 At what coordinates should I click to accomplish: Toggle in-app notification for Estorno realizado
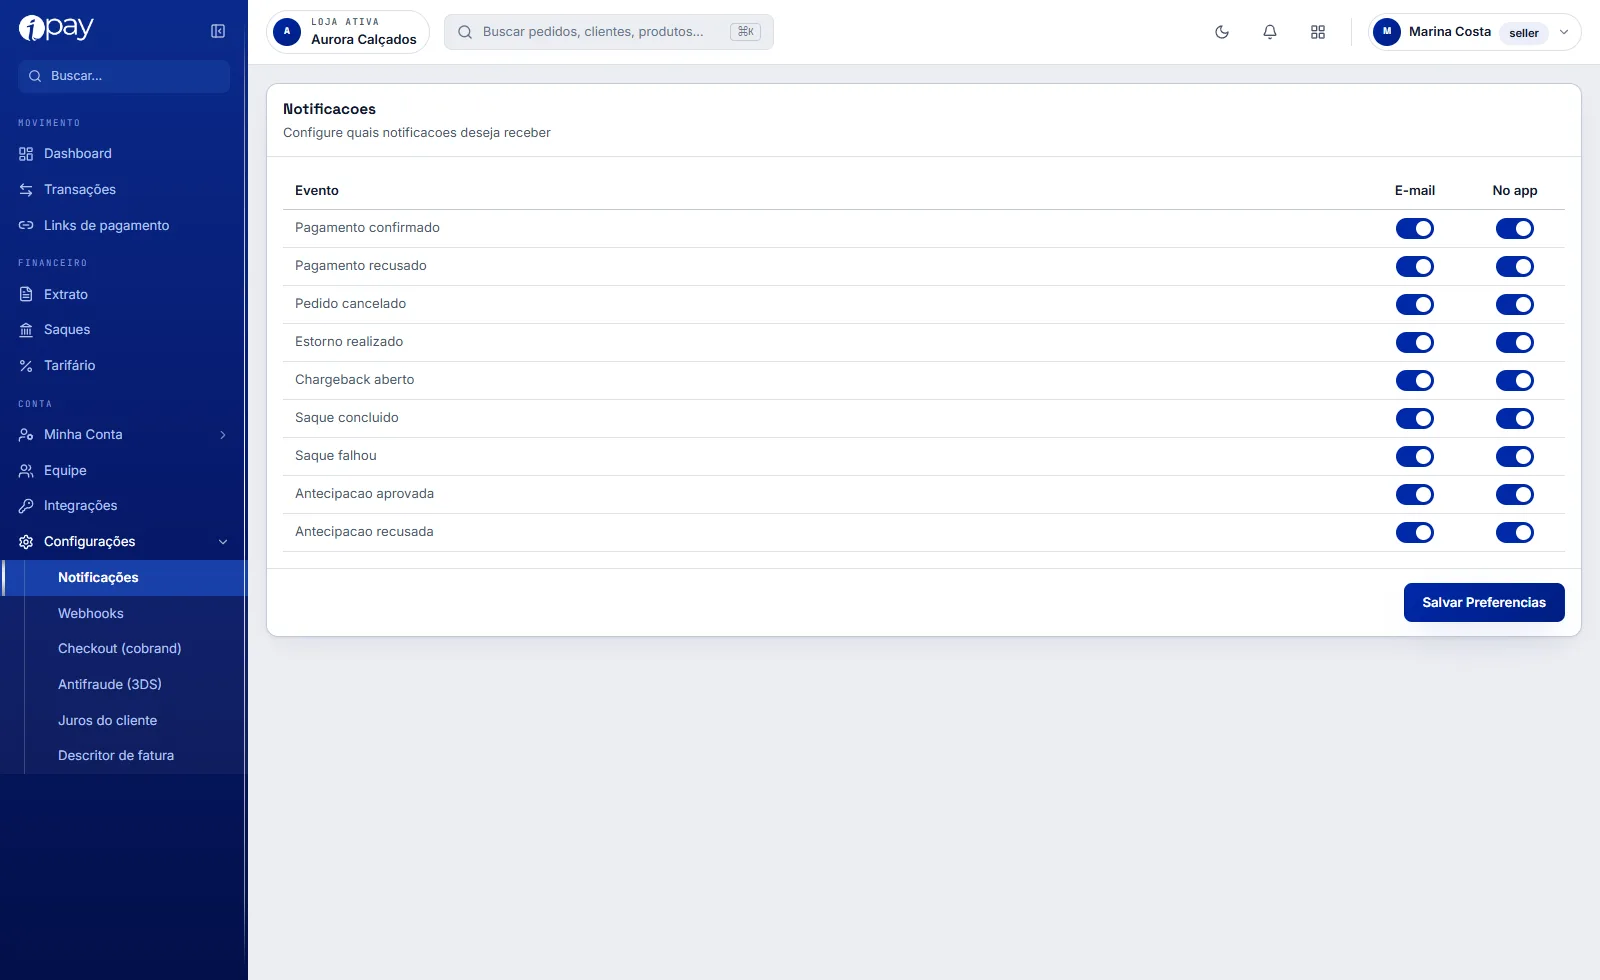click(1515, 343)
